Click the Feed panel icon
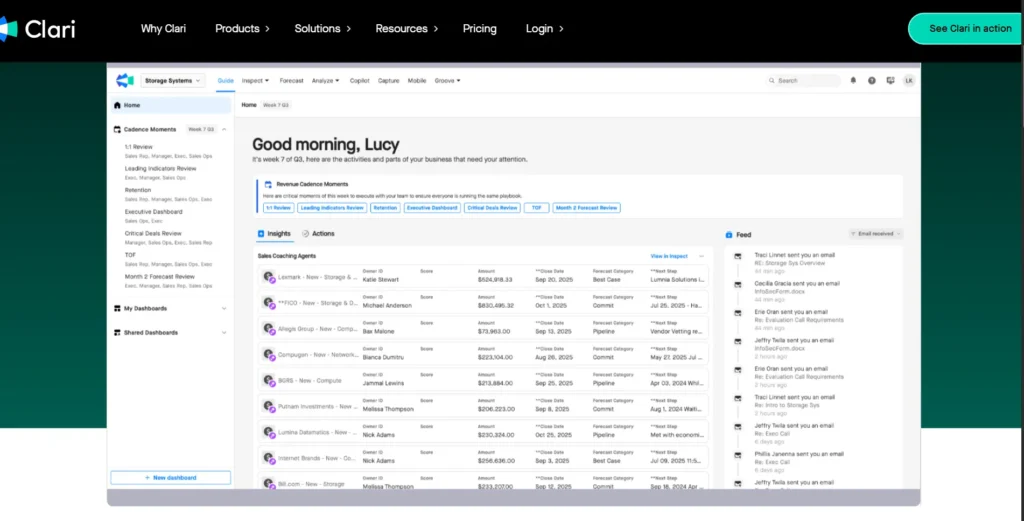 [x=729, y=234]
